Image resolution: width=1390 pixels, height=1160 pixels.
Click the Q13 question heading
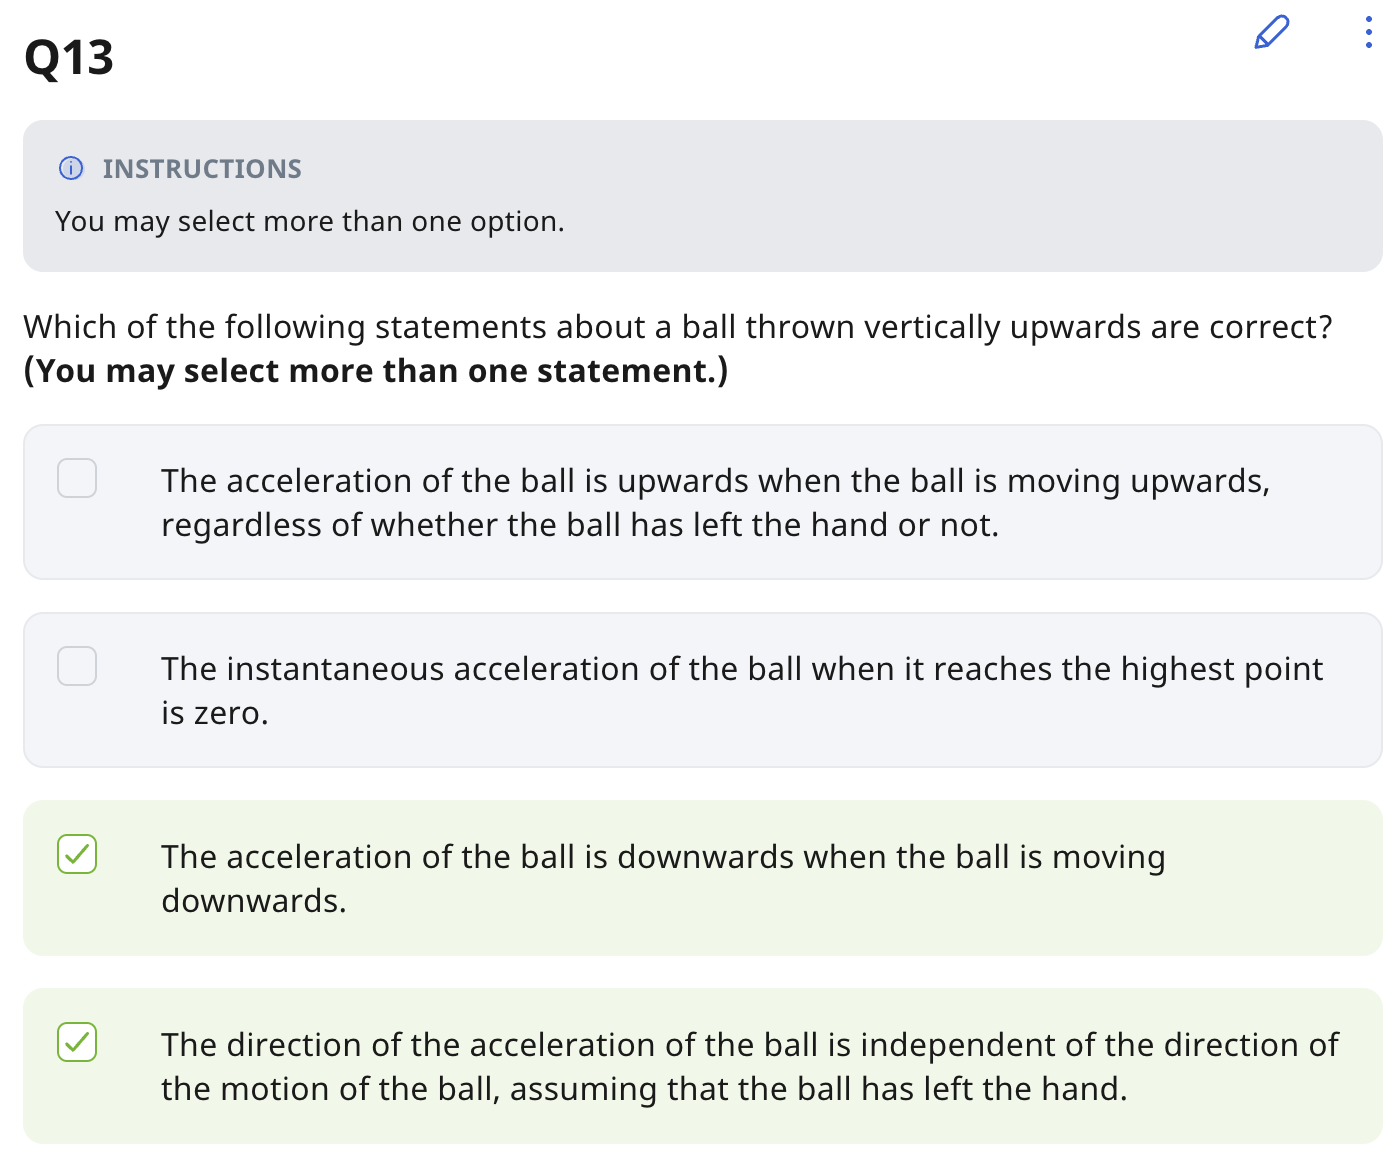(69, 58)
